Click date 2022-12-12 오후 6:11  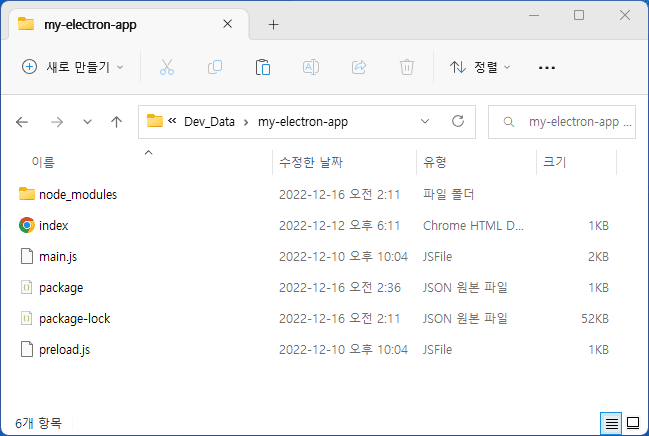tap(339, 225)
